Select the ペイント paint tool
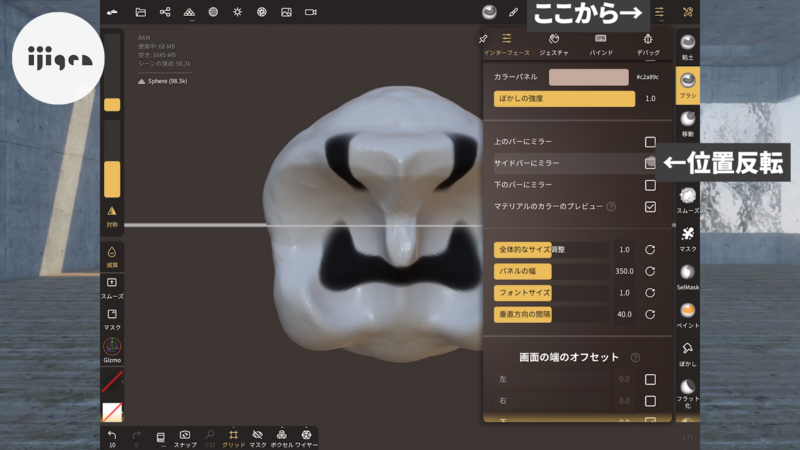This screenshot has width=800, height=450. (688, 315)
